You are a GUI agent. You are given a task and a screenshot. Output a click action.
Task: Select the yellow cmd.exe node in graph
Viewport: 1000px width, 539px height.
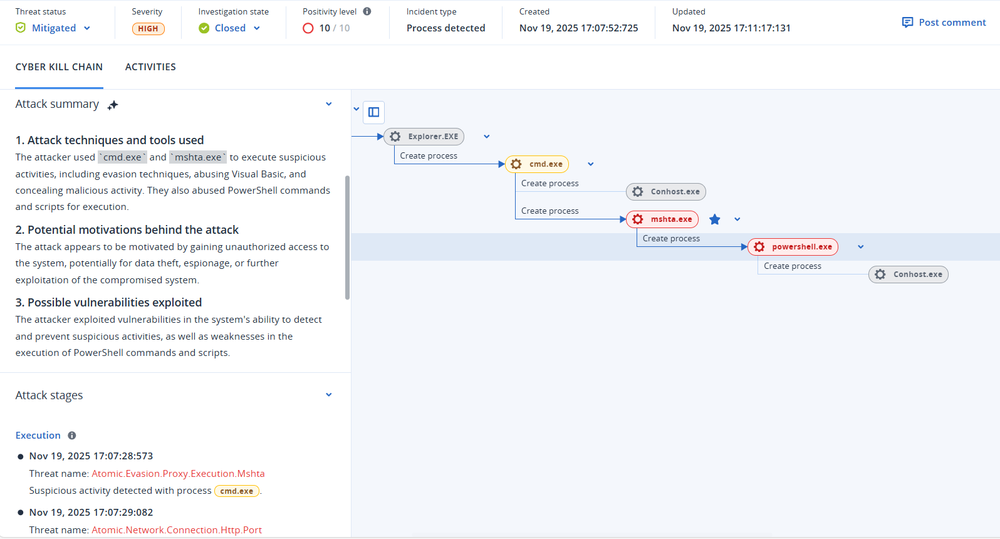[x=537, y=164]
